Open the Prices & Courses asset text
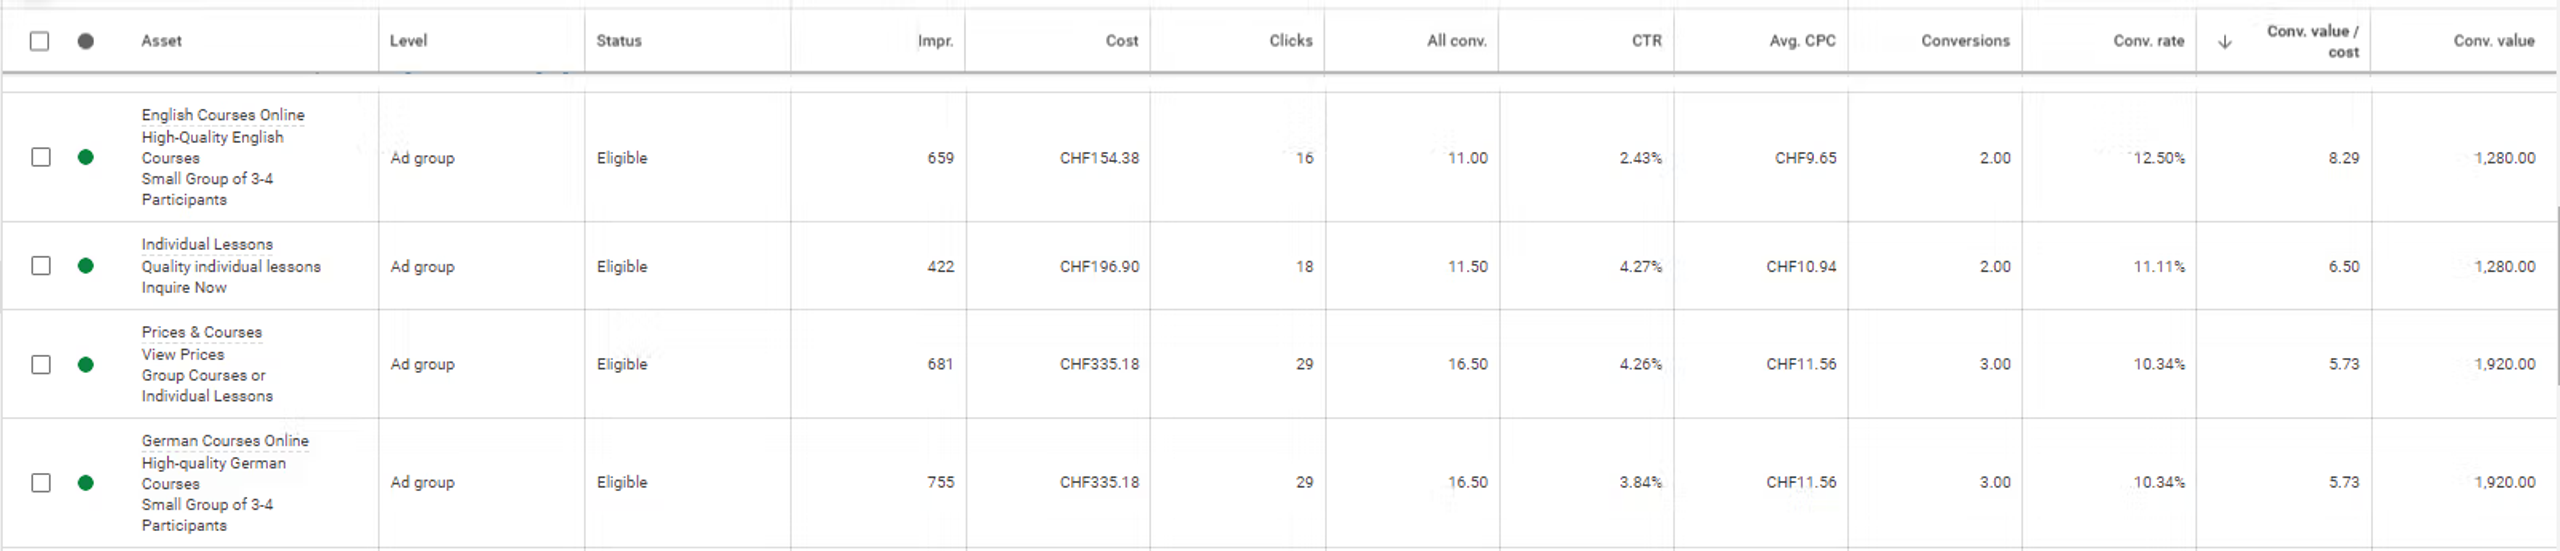The height and width of the screenshot is (551, 2560). click(x=202, y=332)
